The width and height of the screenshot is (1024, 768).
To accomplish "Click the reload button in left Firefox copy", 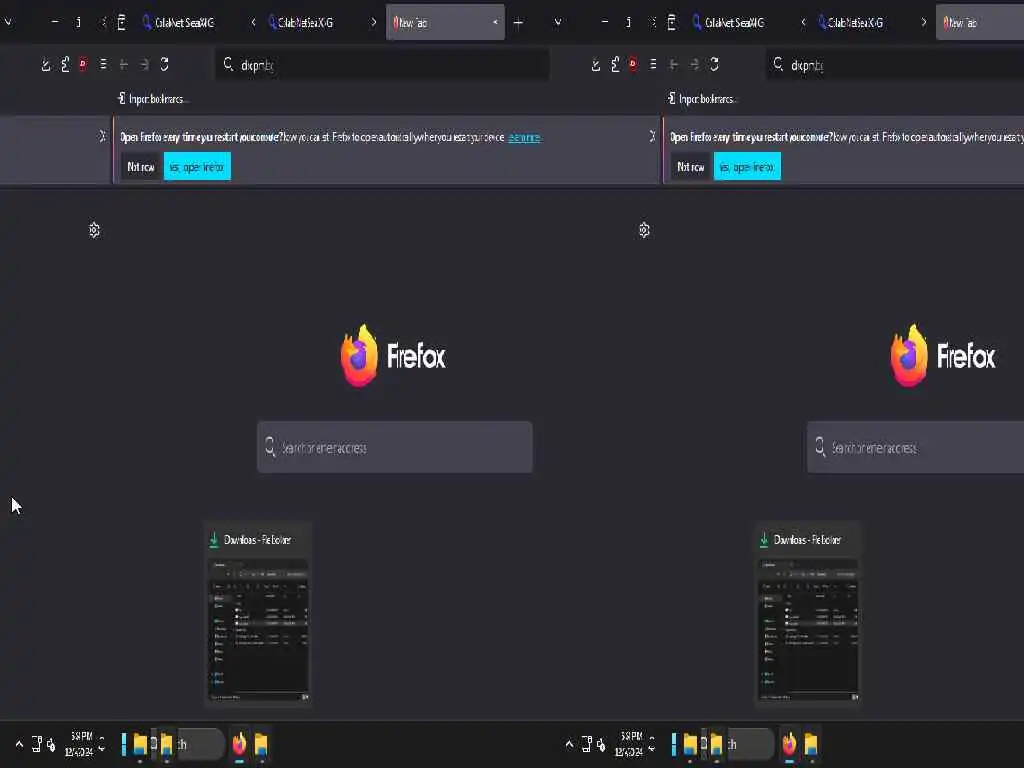I will (165, 64).
